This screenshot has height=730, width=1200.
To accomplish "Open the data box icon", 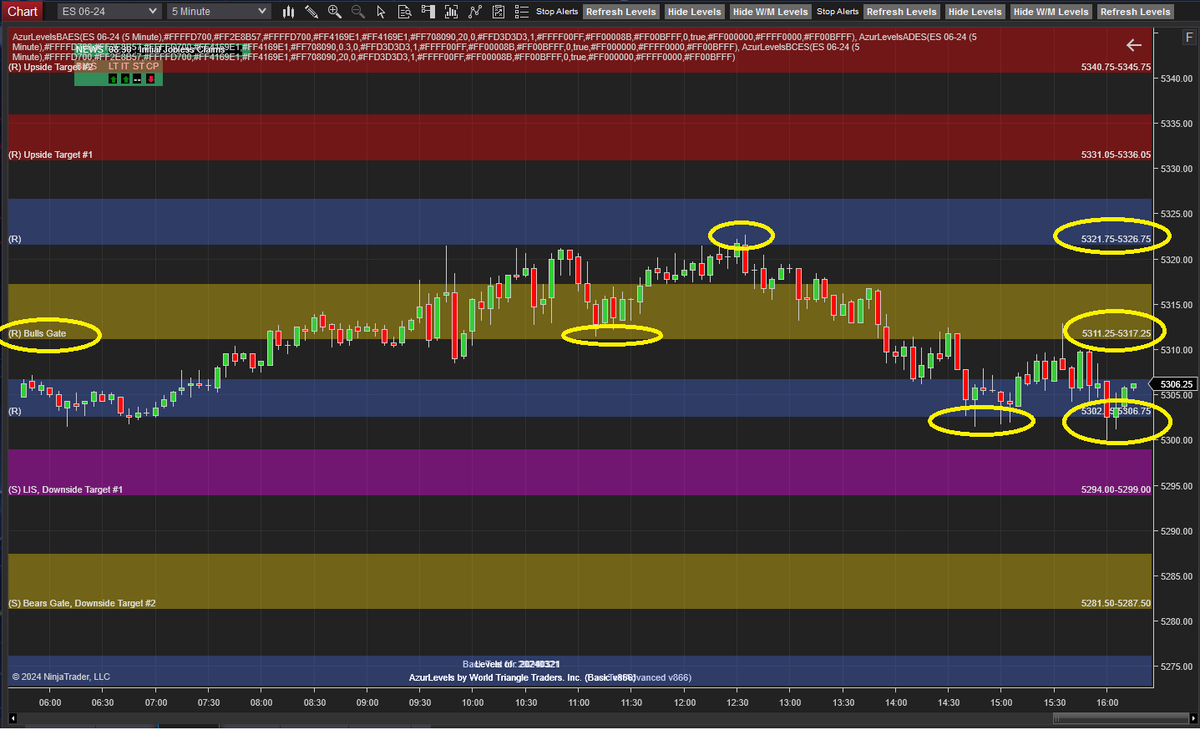I will [x=405, y=12].
